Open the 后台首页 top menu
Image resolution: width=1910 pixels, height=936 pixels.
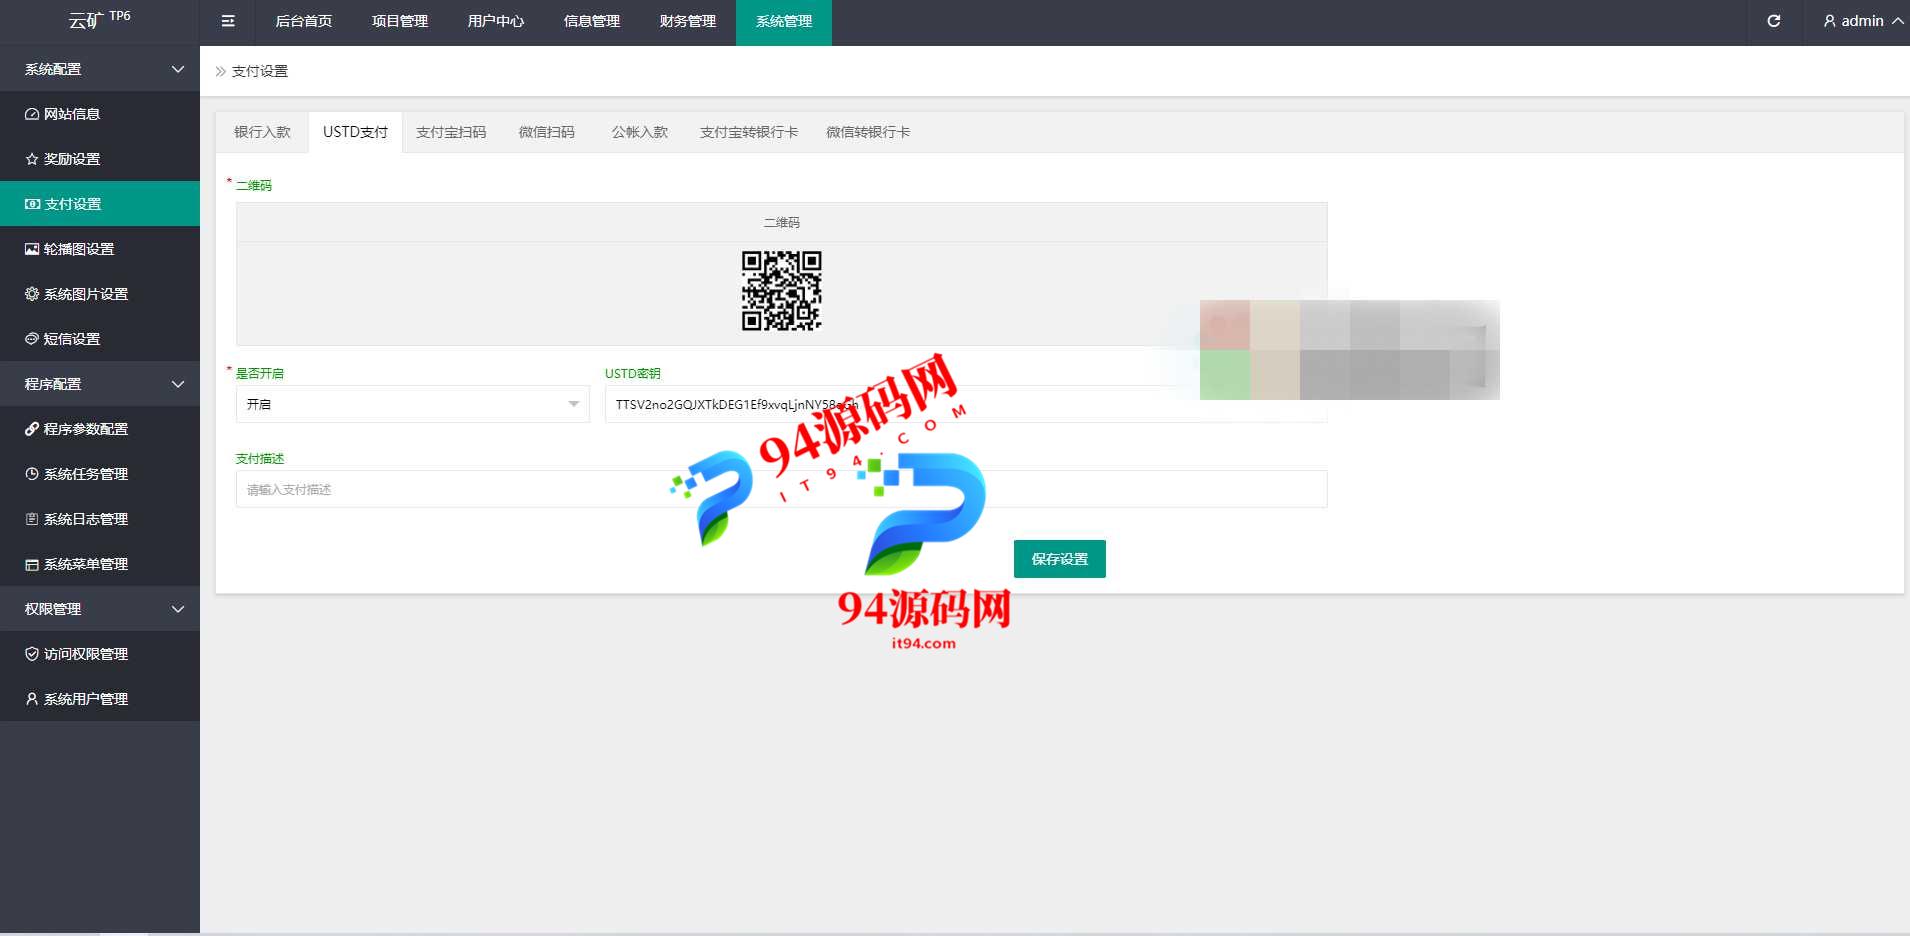point(304,21)
